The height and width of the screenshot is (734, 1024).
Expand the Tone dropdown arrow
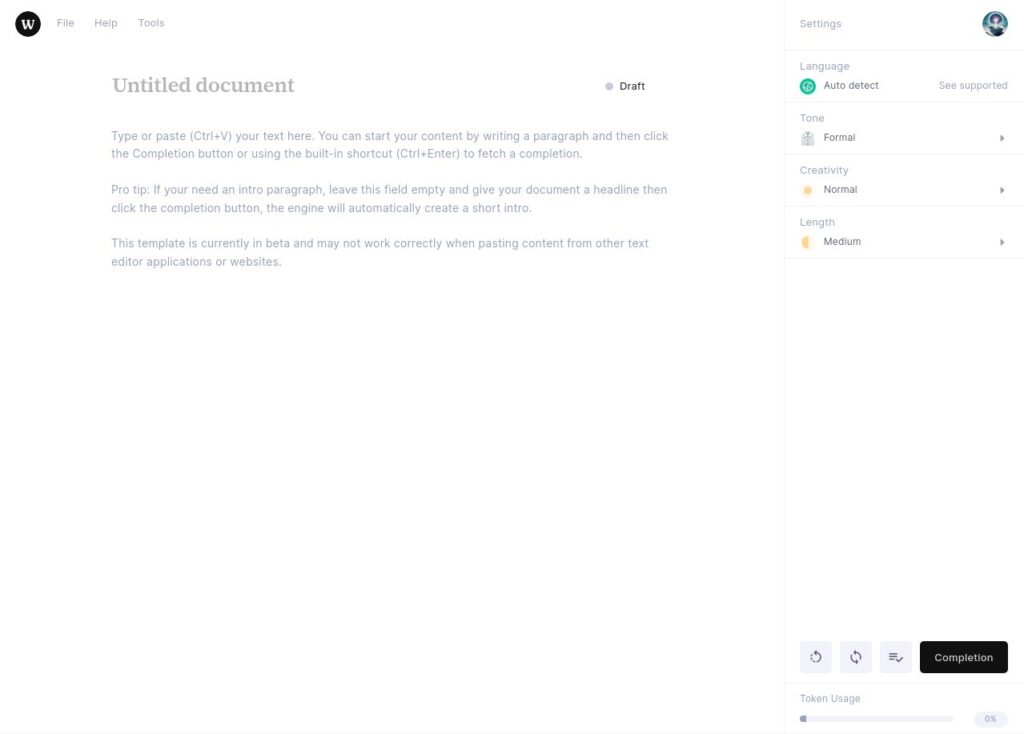coord(1002,138)
